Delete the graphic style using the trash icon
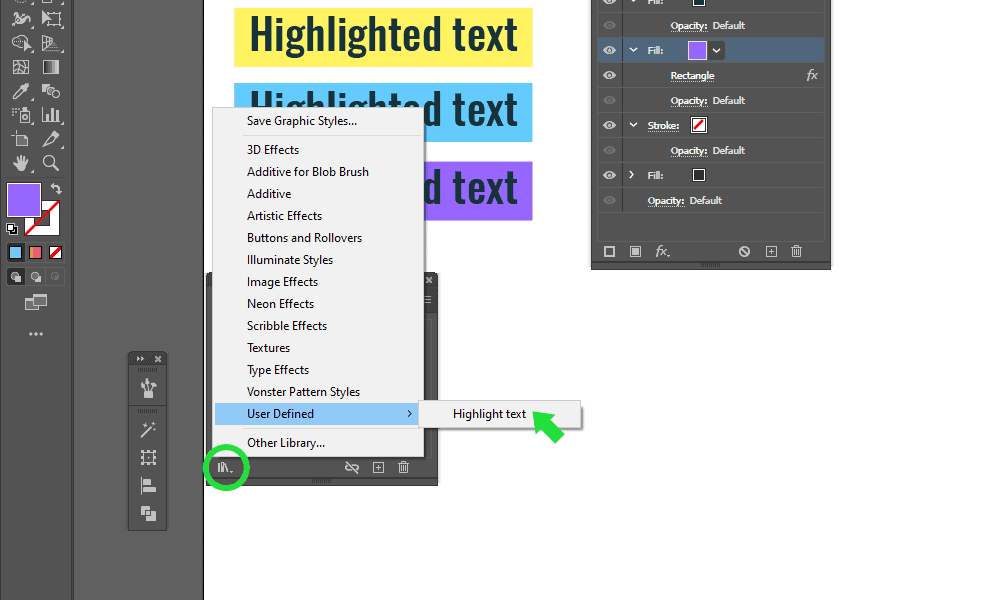The height and width of the screenshot is (600, 1000). click(x=403, y=467)
